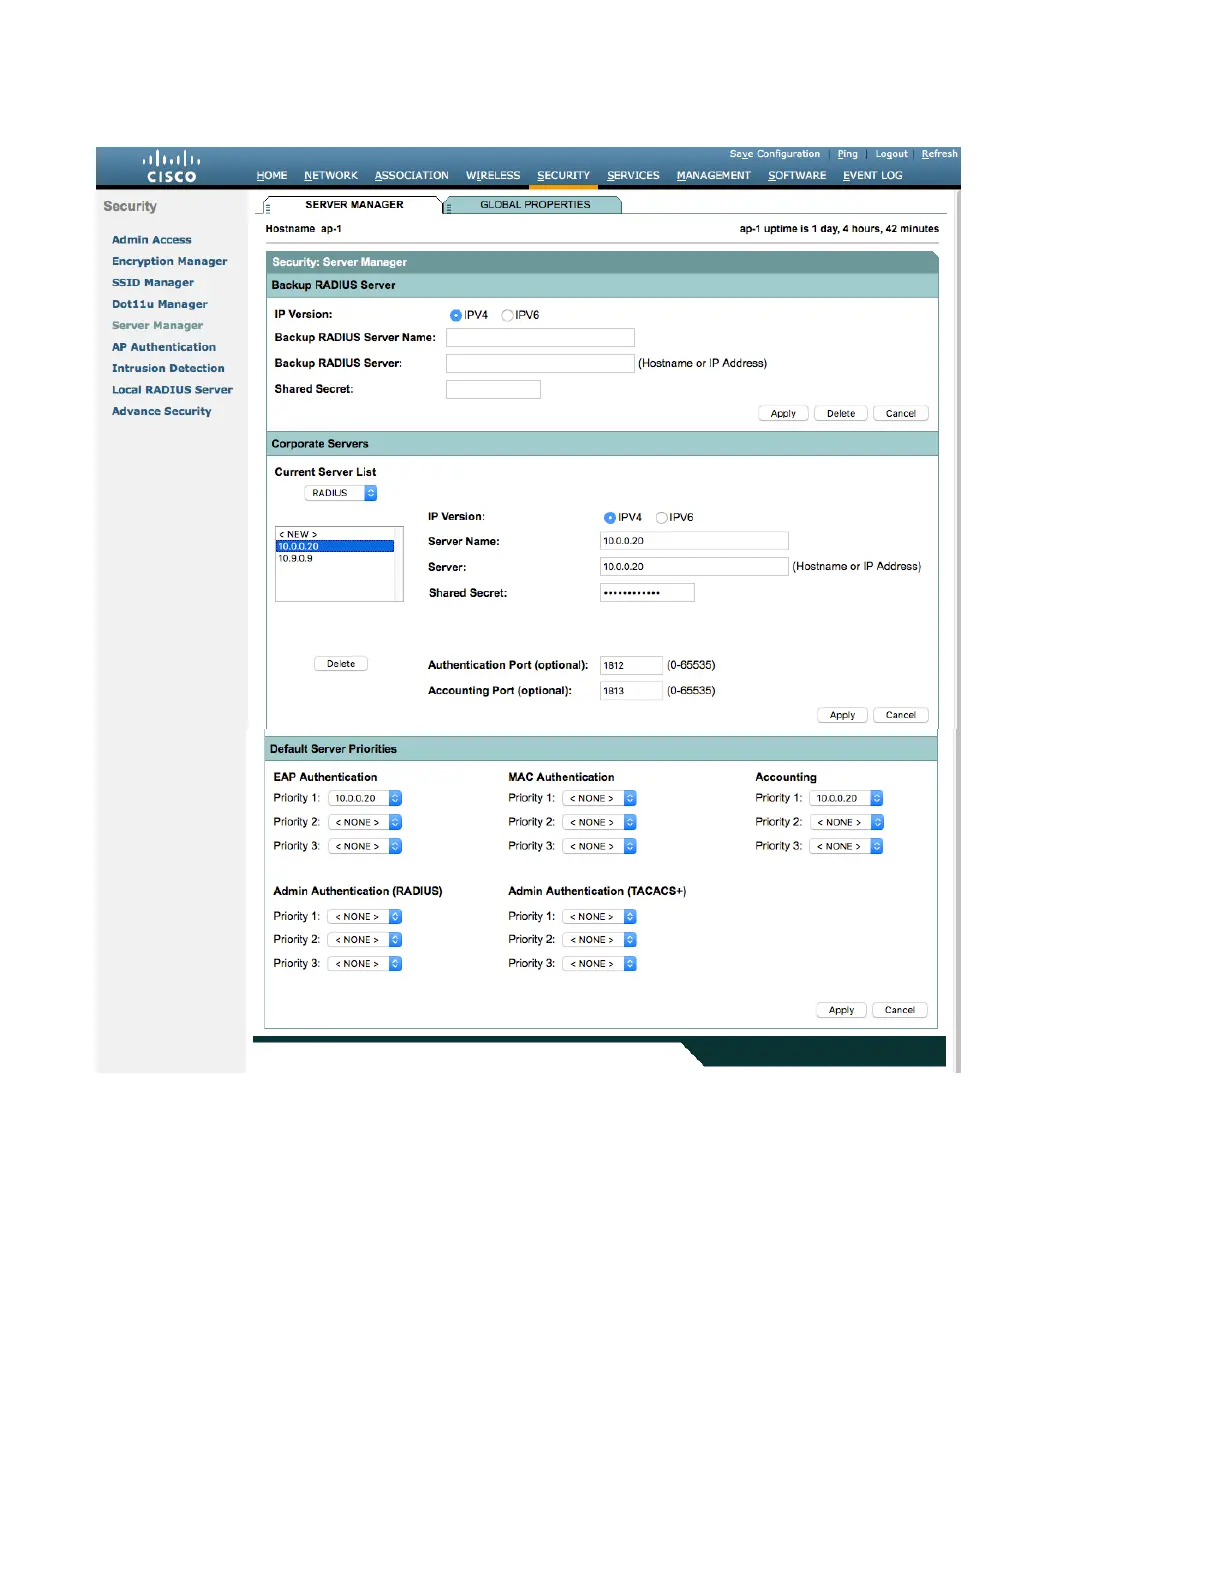Go to Server Manager in sidebar

tap(158, 326)
